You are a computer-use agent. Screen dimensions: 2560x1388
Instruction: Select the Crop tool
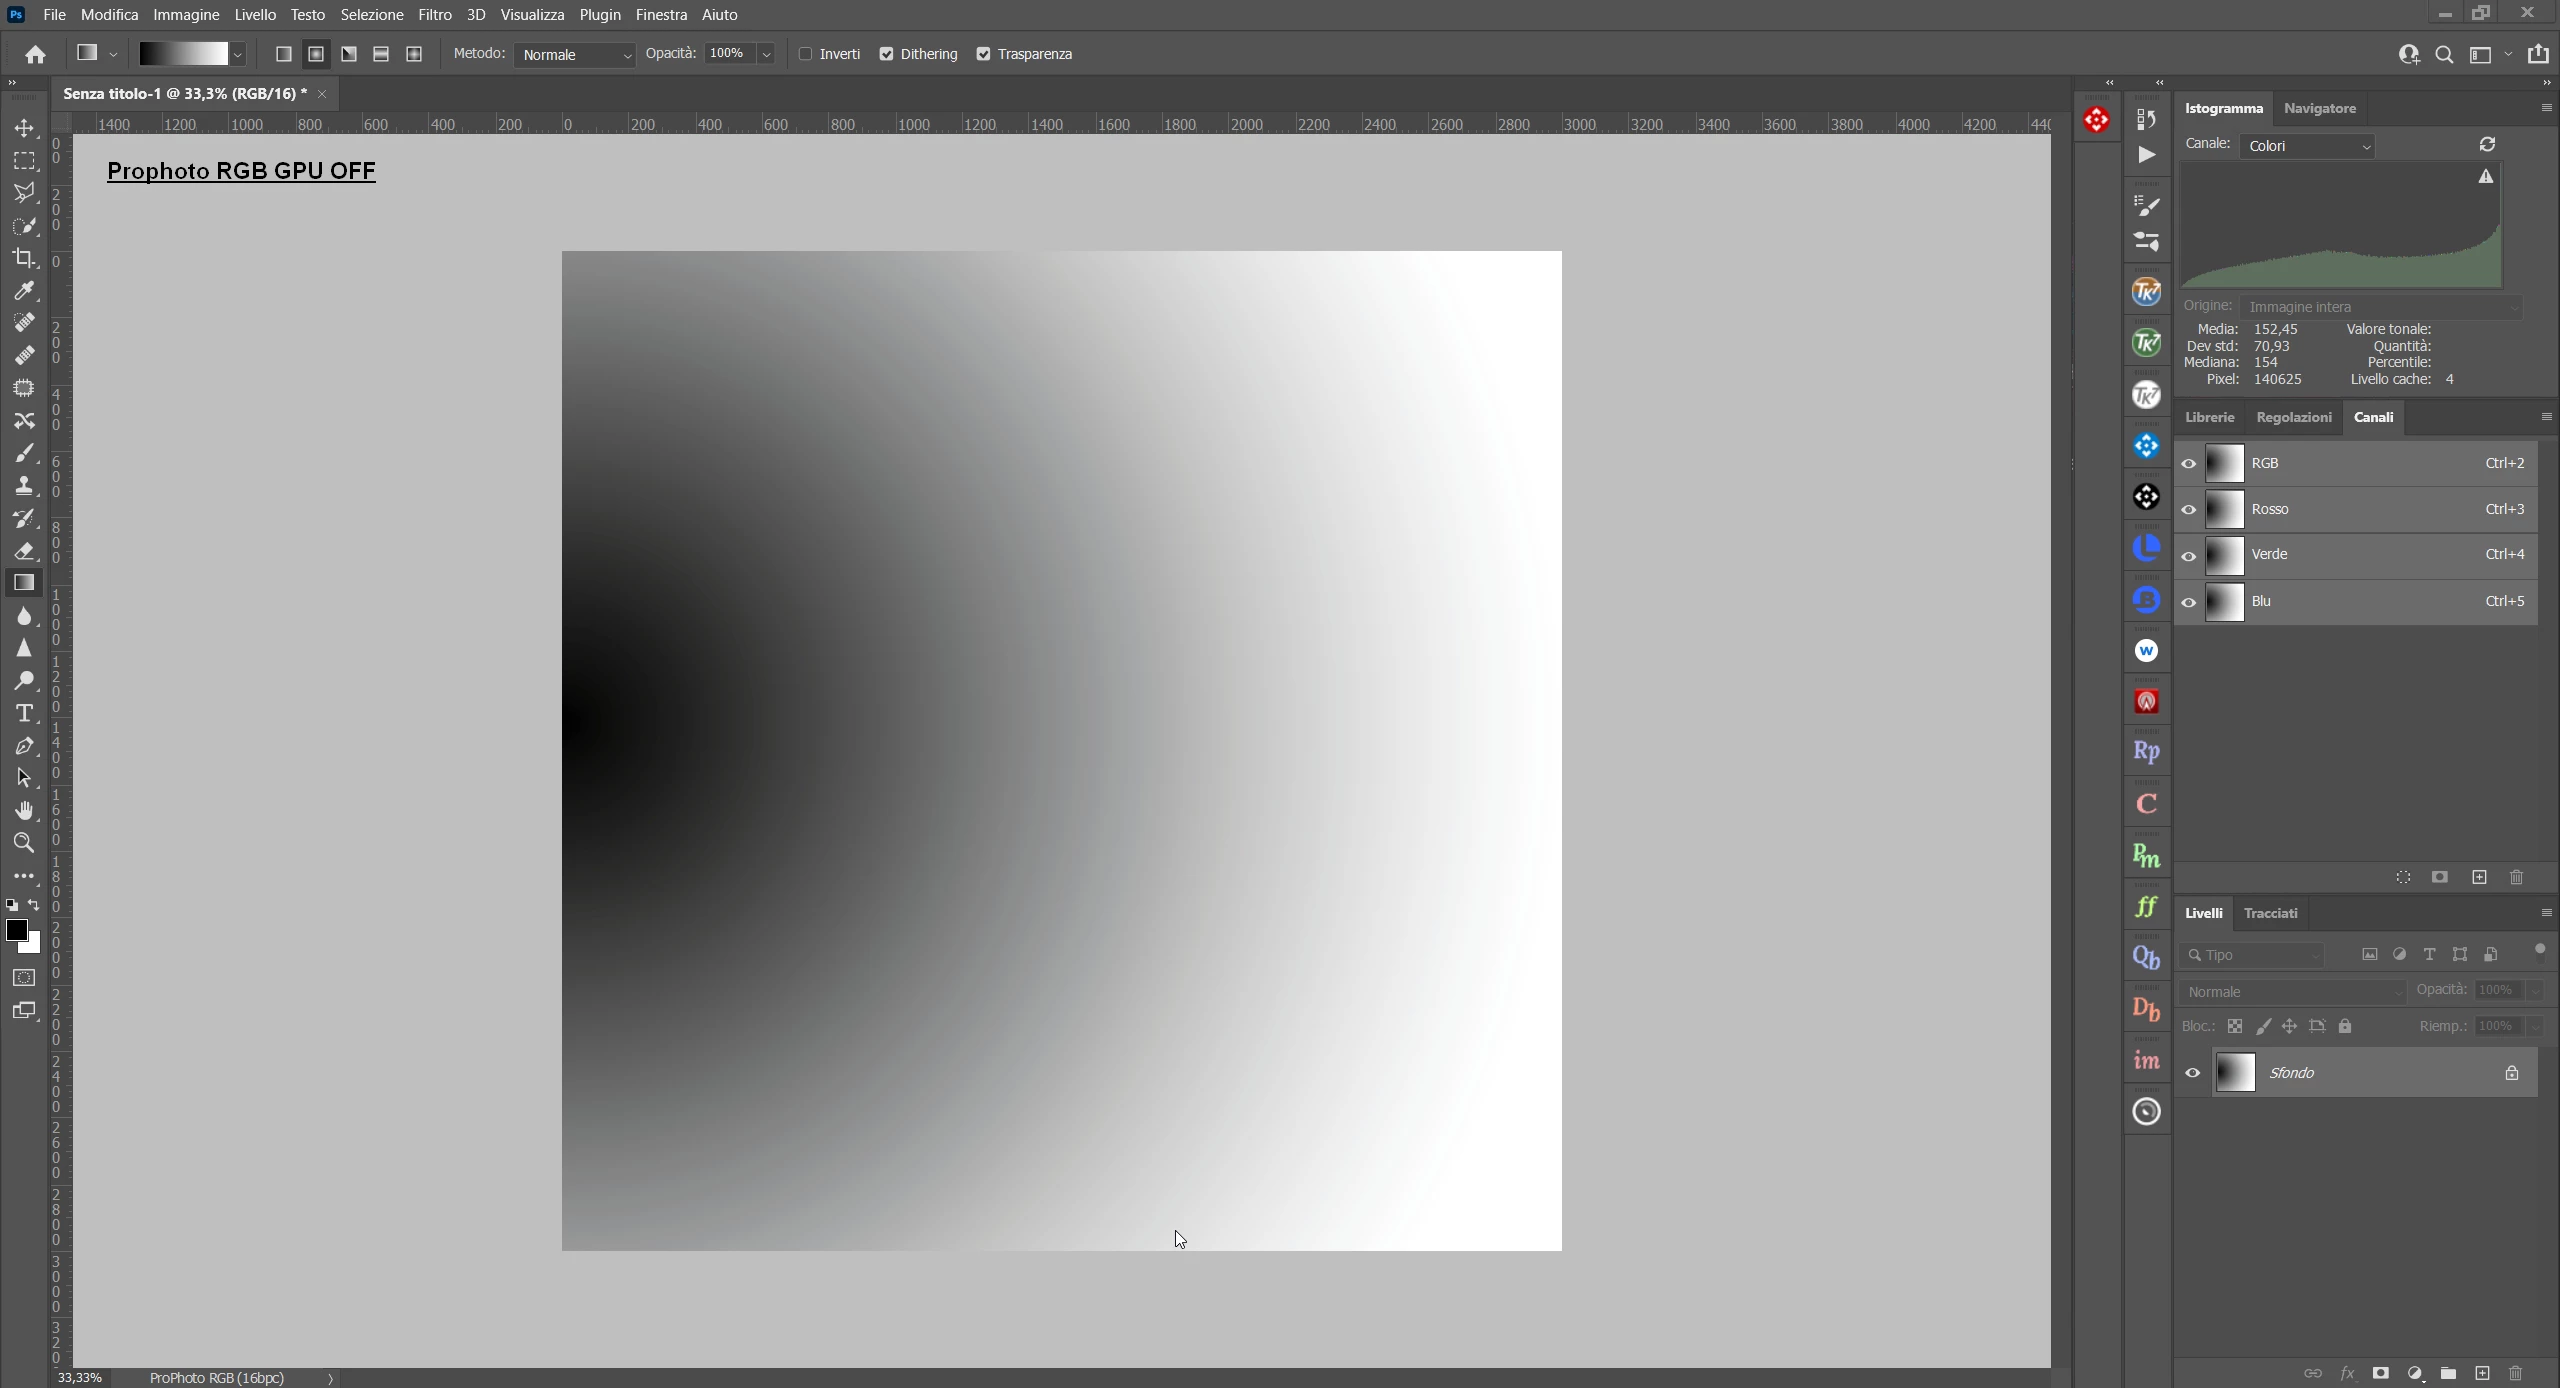click(24, 258)
